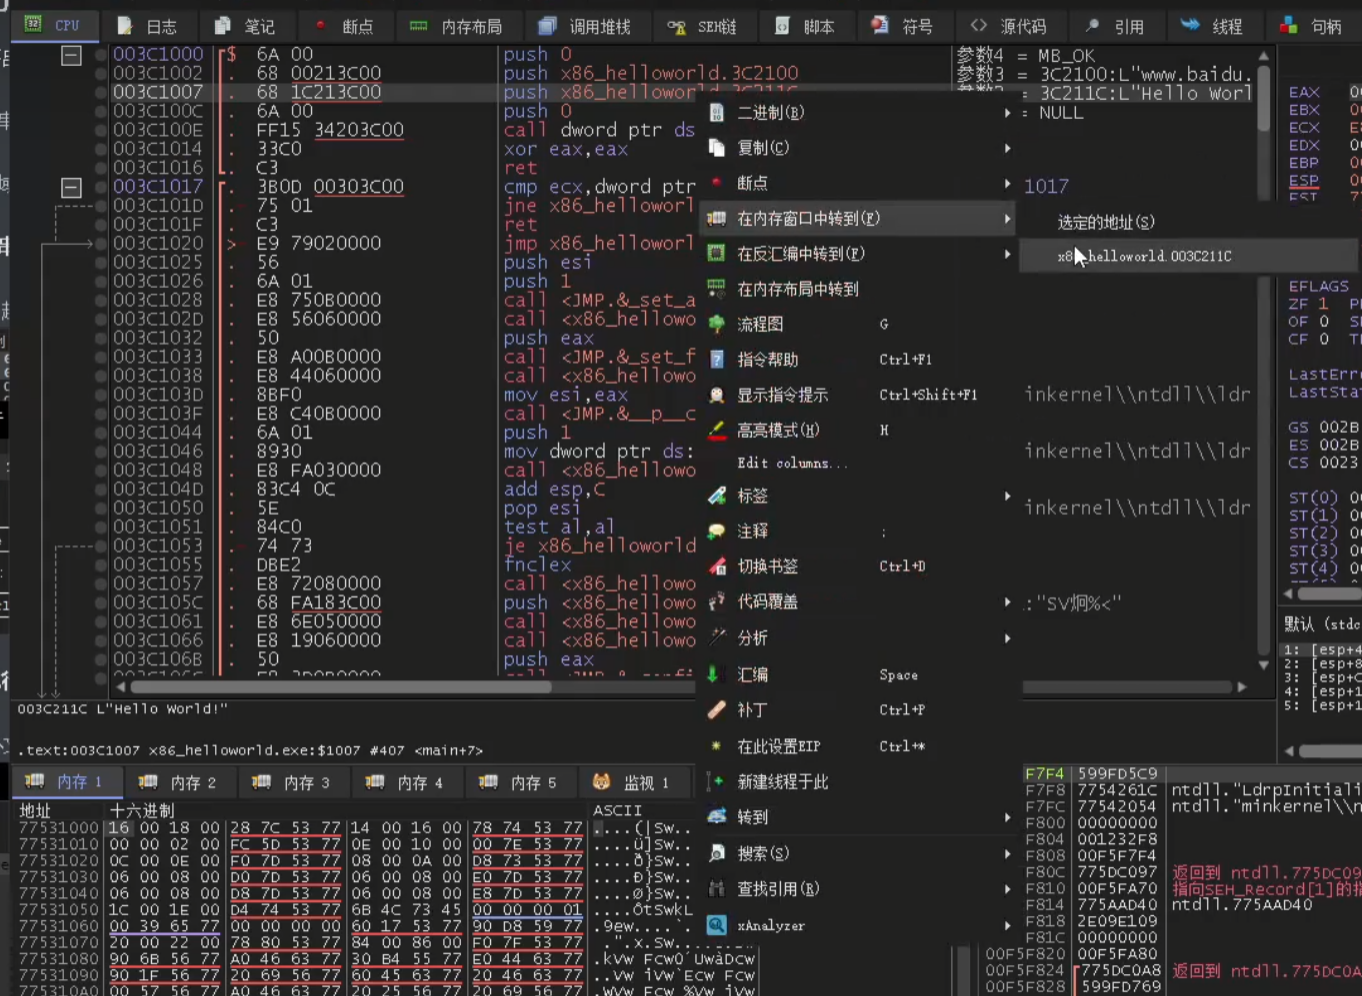Expand arrow next to 二进制 entry
This screenshot has width=1362, height=996.
[1007, 113]
